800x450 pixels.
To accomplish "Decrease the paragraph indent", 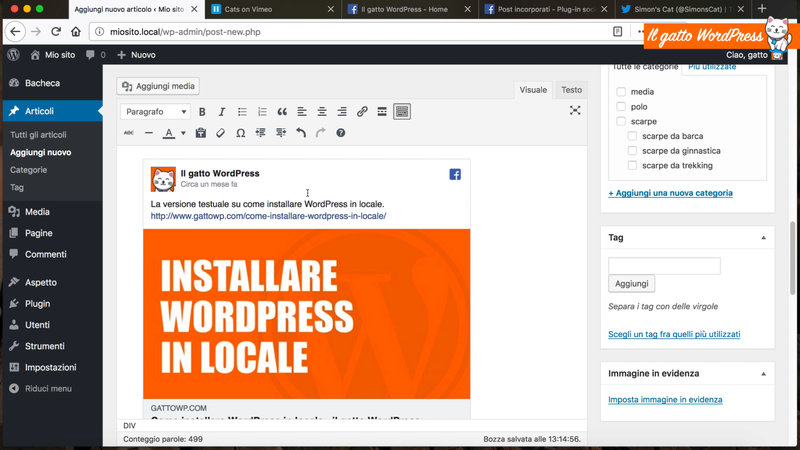I will (x=261, y=133).
